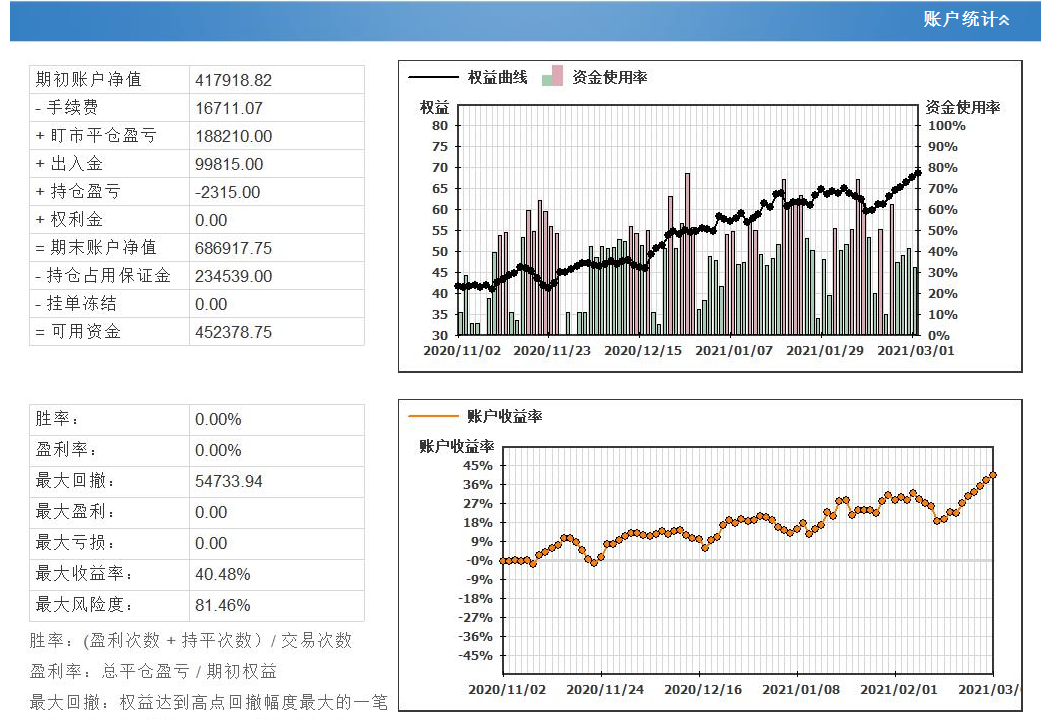Click the 2020/11/02 date on equity chart

click(x=461, y=351)
